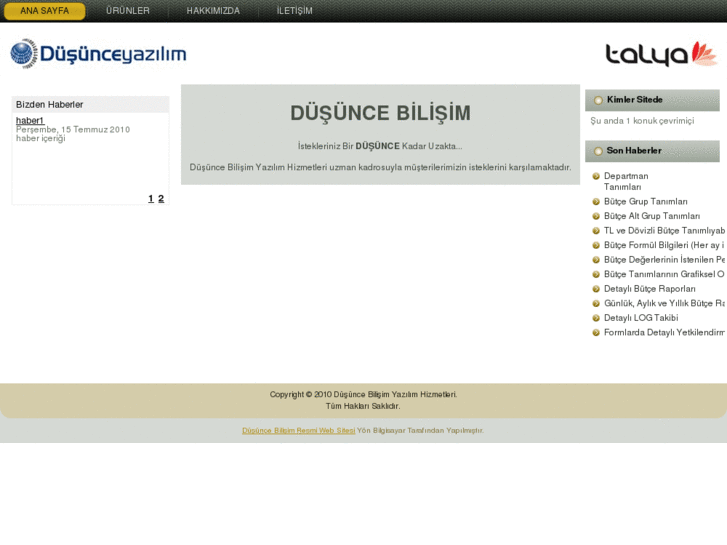
Task: Open Departman Tanımları news item
Action: [626, 181]
